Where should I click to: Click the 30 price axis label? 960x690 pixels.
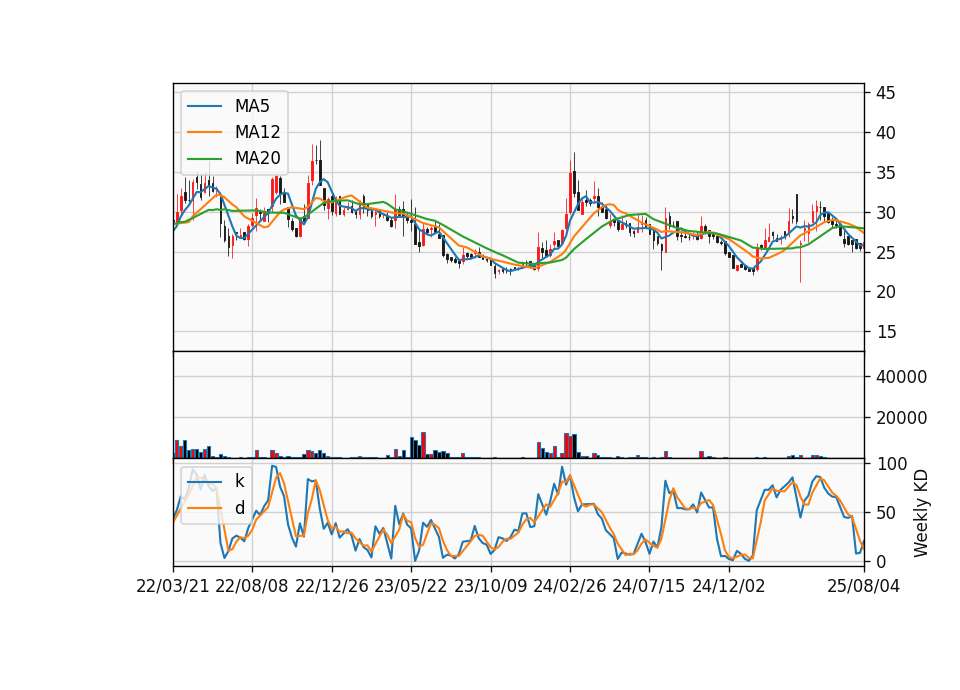[x=885, y=213]
